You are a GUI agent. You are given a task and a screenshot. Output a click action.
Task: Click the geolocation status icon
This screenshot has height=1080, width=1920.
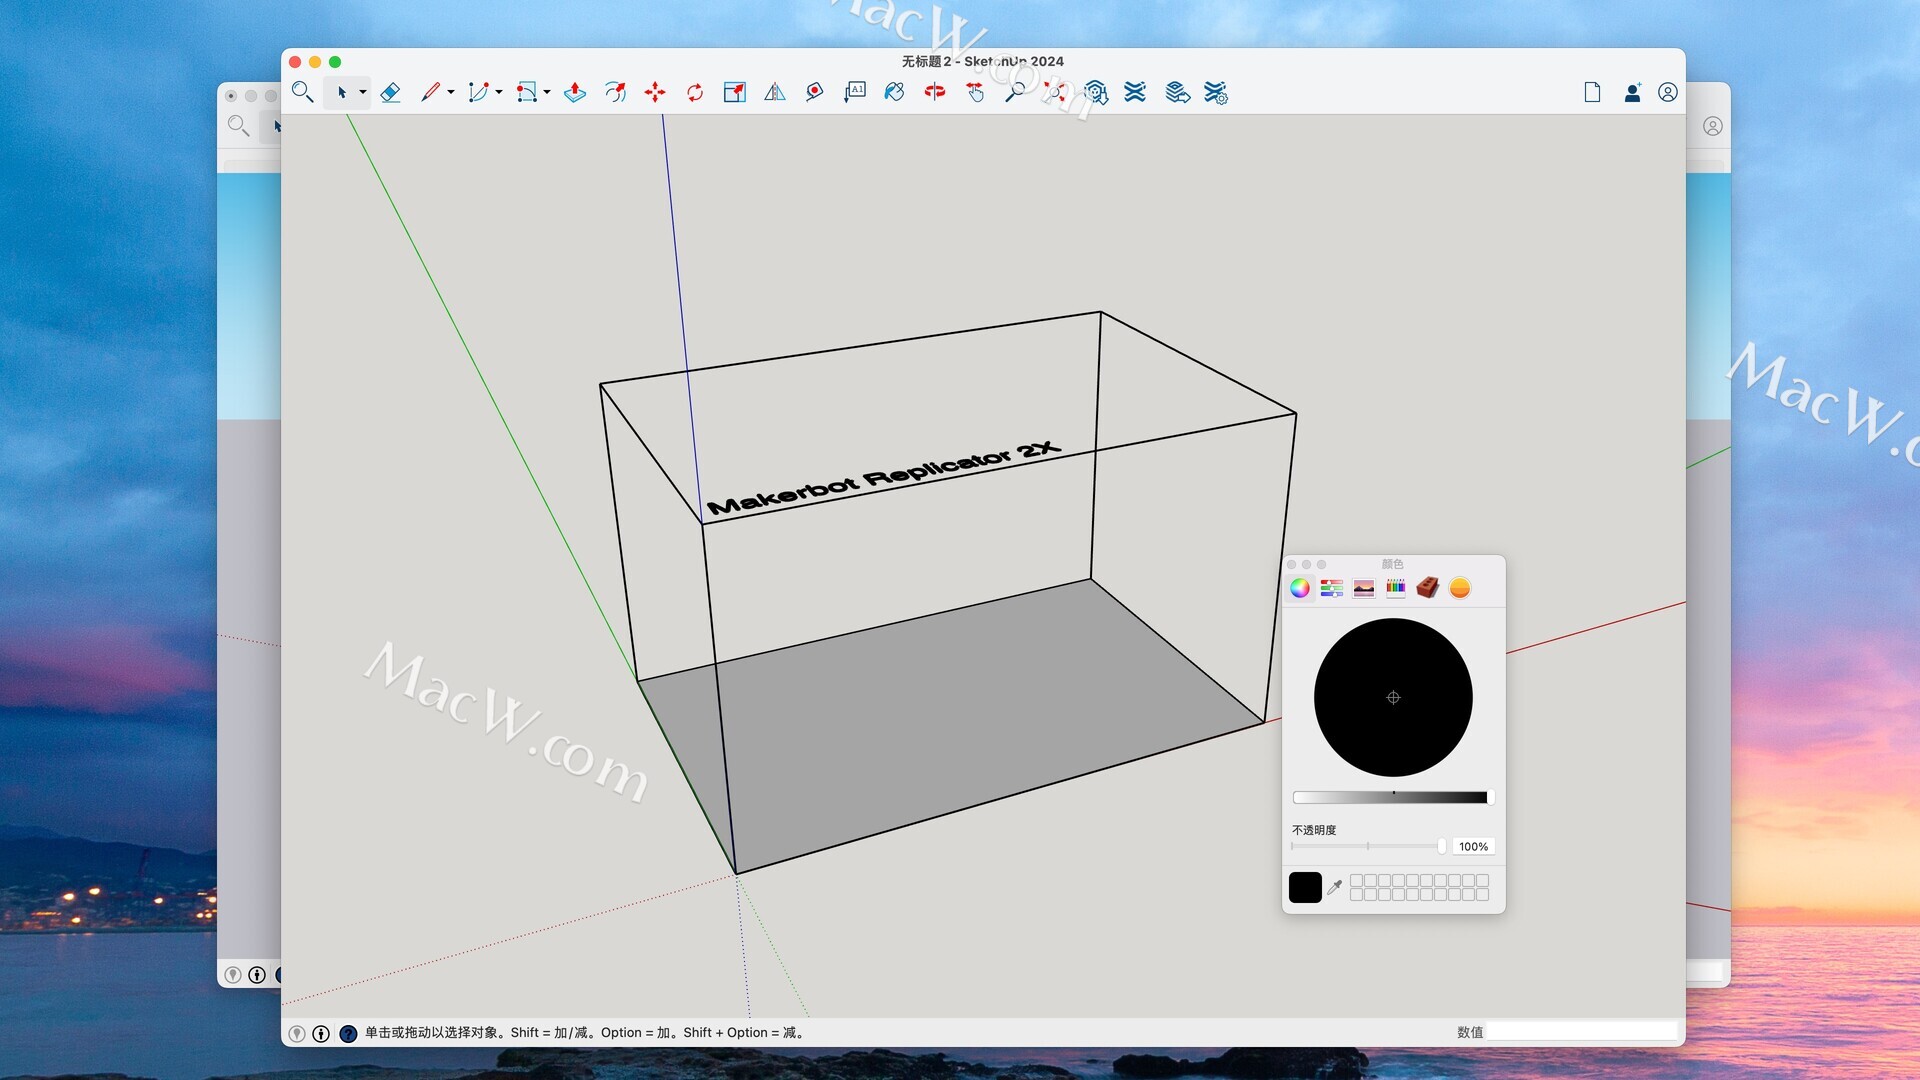[297, 1033]
